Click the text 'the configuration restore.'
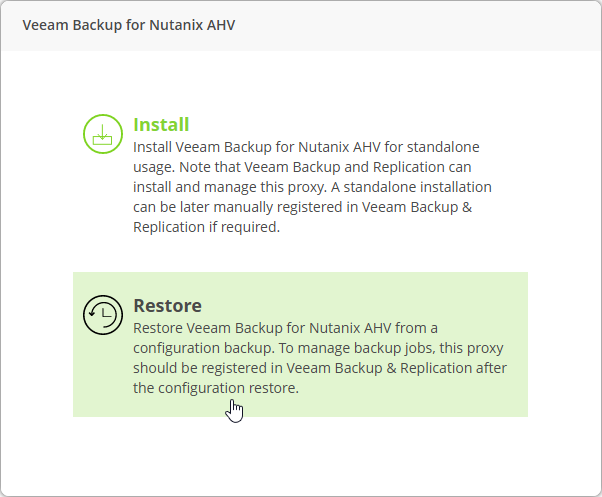This screenshot has height=497, width=602. tap(216, 388)
